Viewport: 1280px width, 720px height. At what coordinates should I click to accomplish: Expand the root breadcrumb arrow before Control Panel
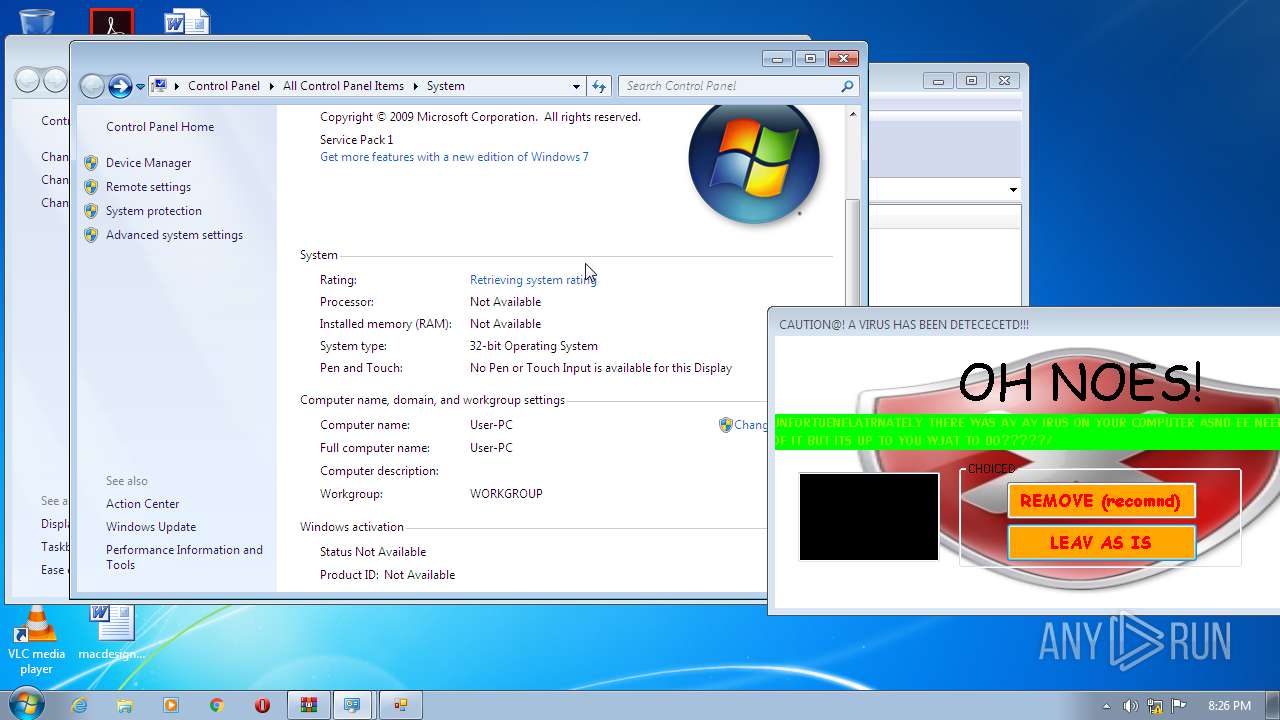pyautogui.click(x=177, y=86)
